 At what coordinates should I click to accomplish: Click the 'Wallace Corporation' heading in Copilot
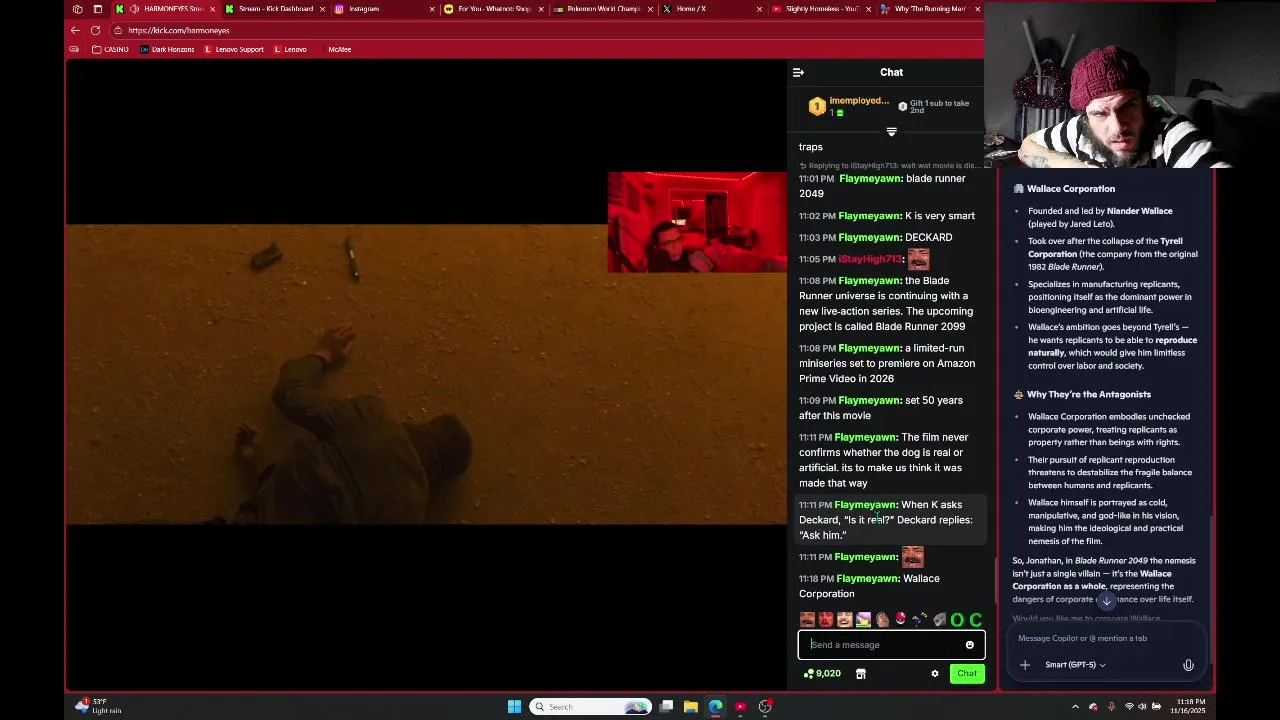(x=1070, y=188)
